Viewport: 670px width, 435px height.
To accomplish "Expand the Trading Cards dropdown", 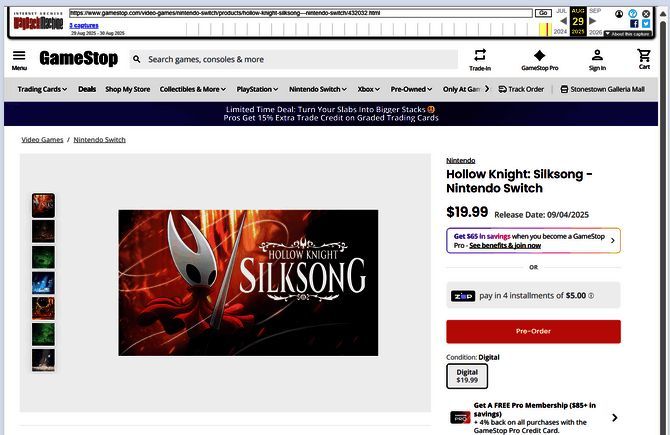I will click(x=42, y=89).
